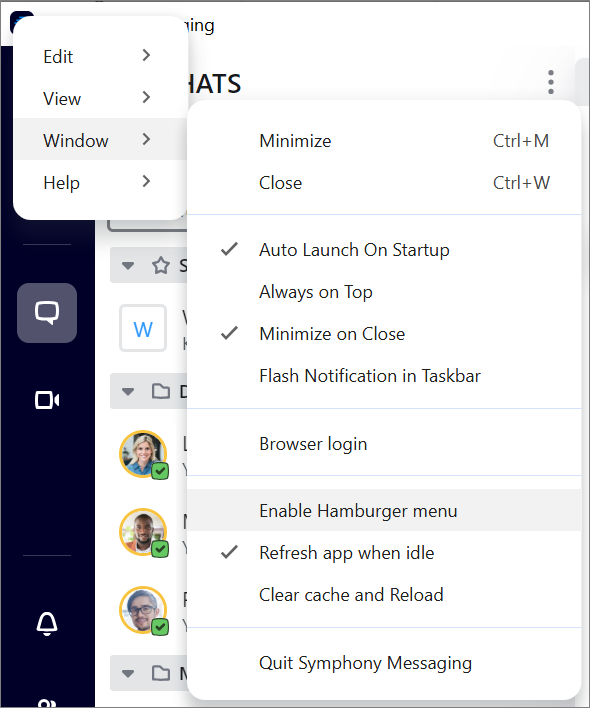Select the W avatar chat item
590x708 pixels.
tap(143, 328)
